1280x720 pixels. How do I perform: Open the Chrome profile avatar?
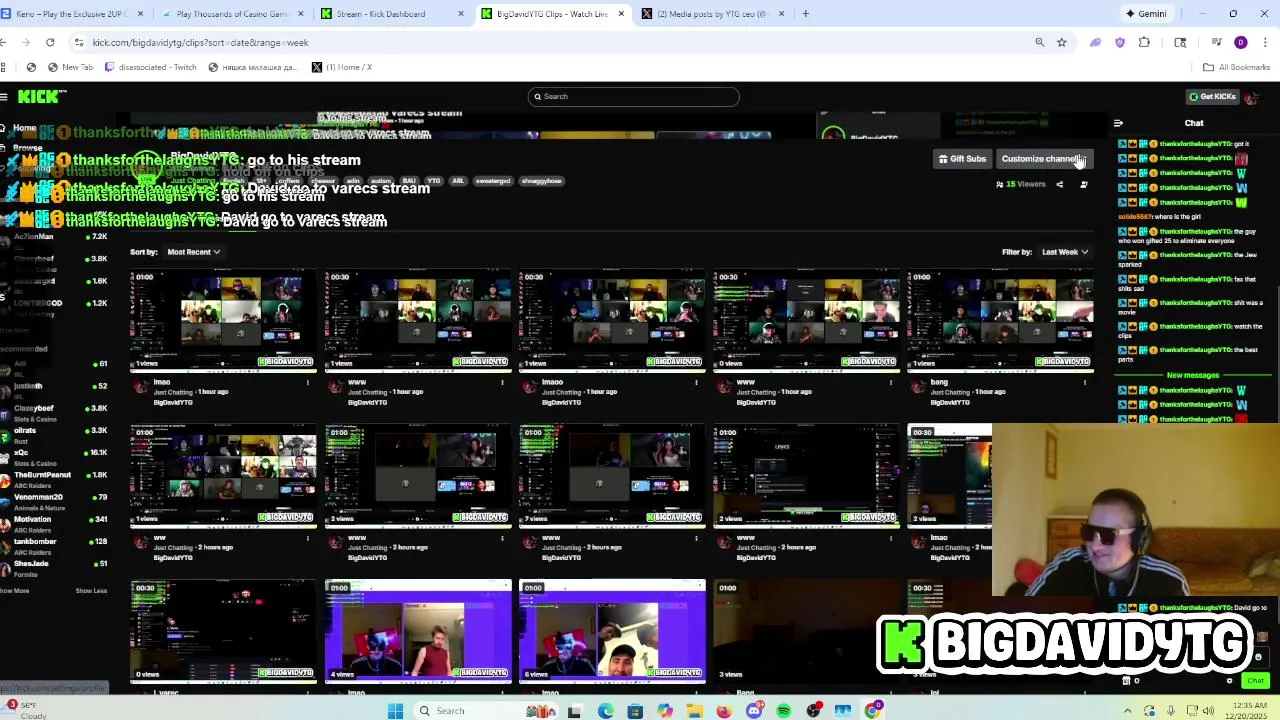(1241, 42)
